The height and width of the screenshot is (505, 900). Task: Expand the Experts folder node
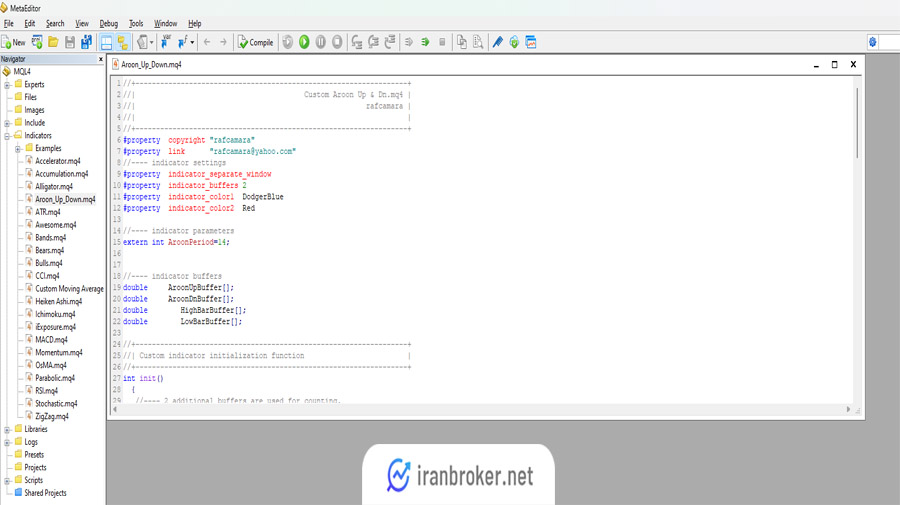coord(7,85)
